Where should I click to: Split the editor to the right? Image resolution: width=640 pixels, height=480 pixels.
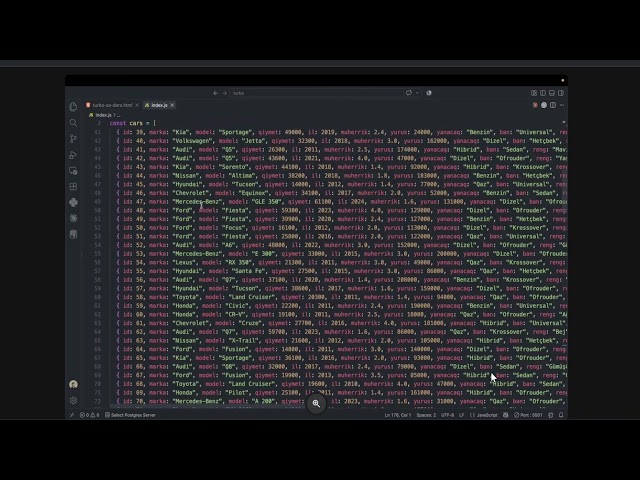point(553,105)
